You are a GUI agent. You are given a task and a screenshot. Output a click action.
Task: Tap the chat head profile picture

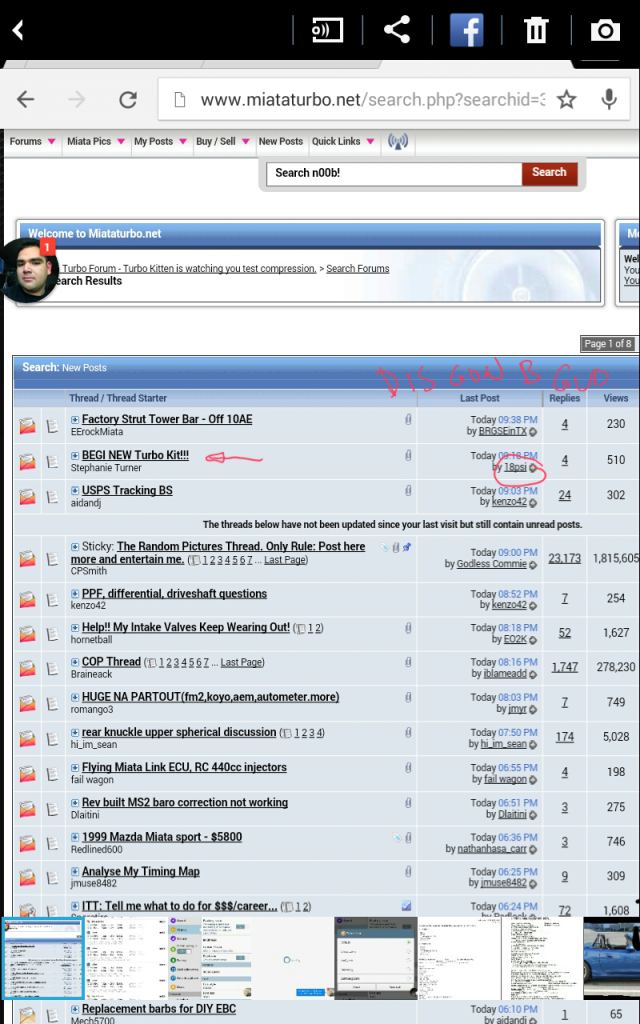coord(29,270)
